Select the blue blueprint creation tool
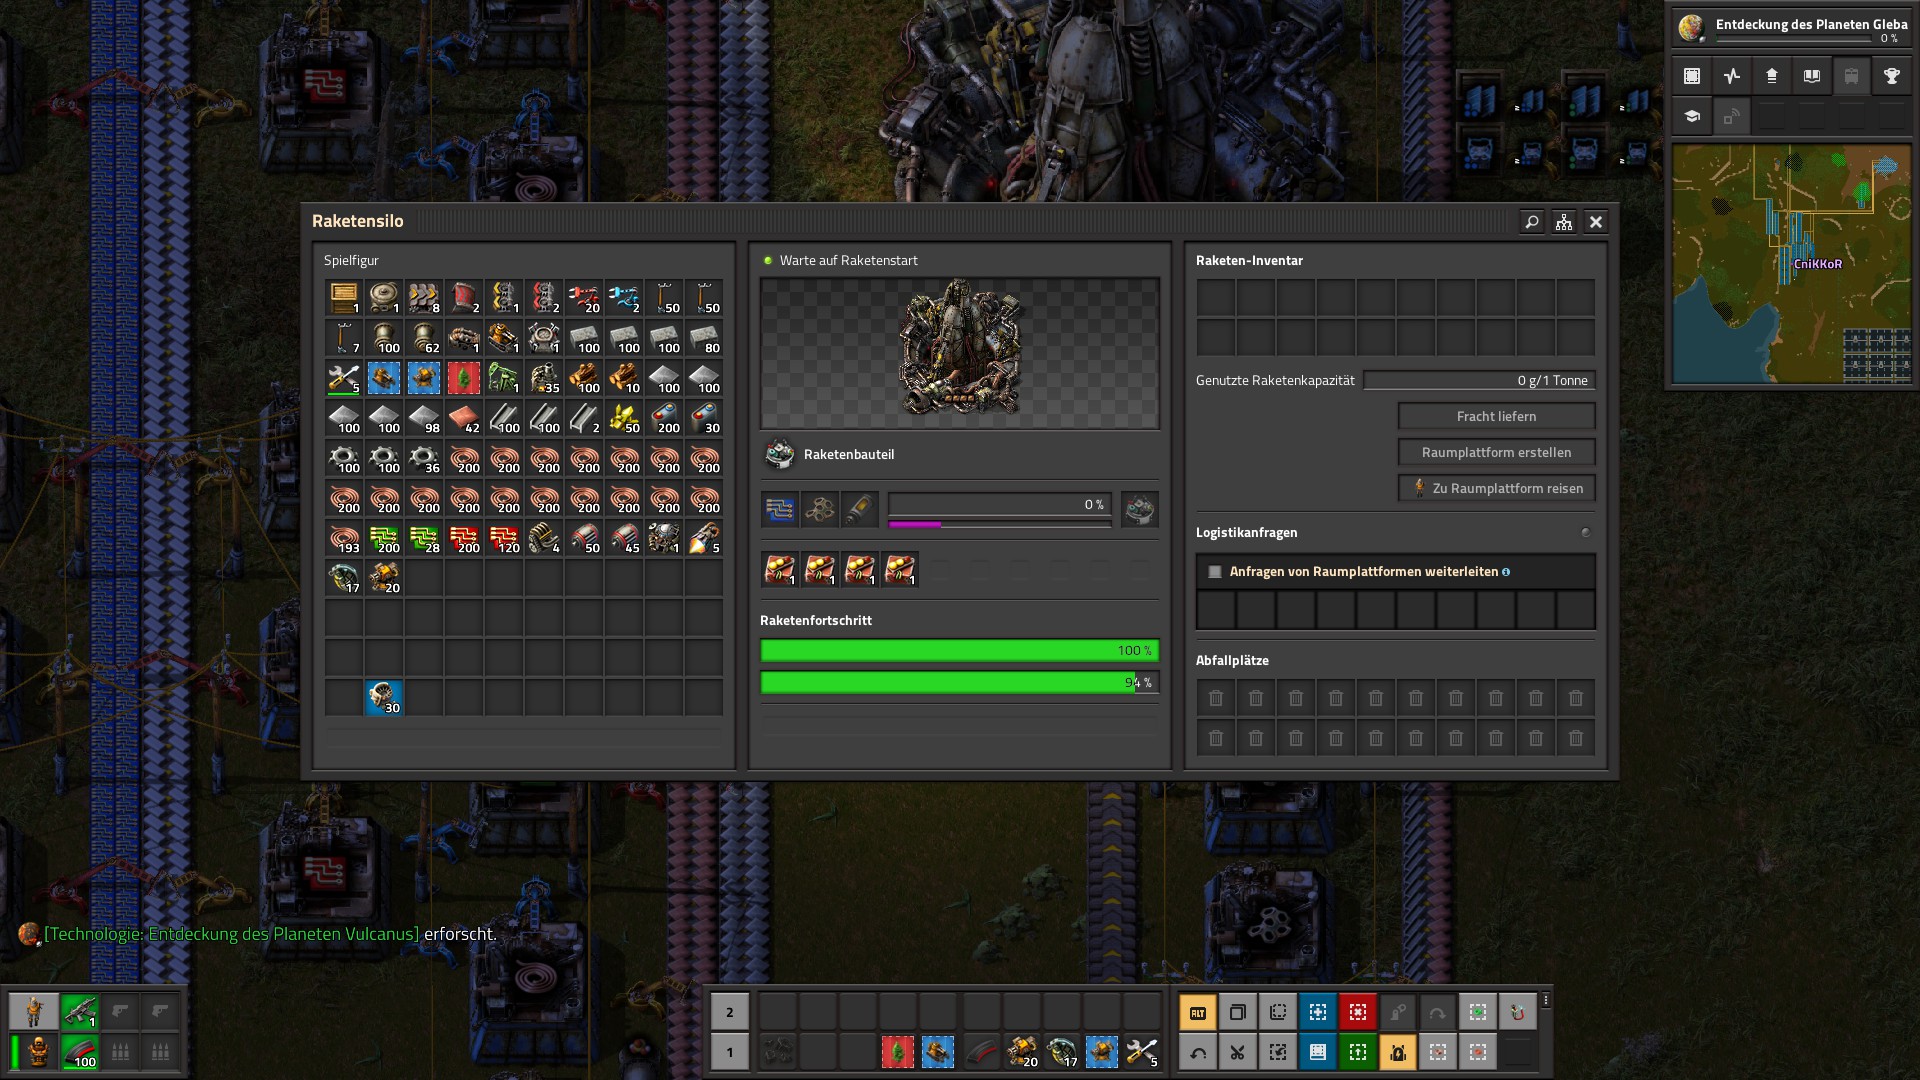The width and height of the screenshot is (1920, 1080). point(1317,1012)
